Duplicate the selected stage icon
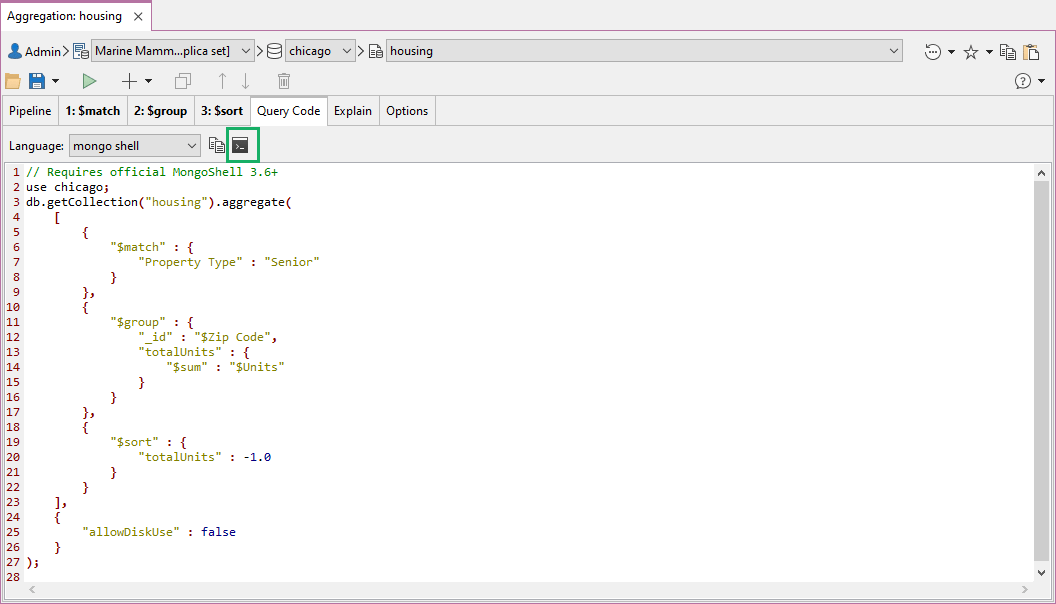 tap(183, 81)
